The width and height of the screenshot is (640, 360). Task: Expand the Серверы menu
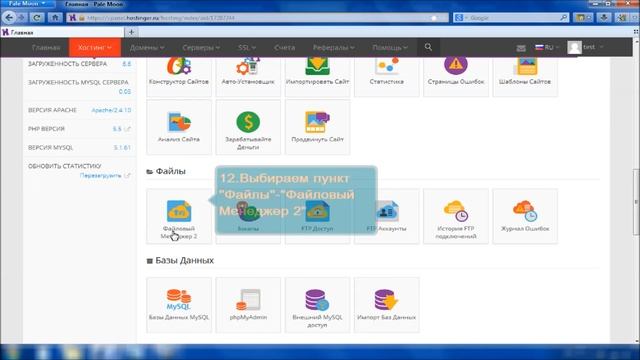click(x=201, y=47)
